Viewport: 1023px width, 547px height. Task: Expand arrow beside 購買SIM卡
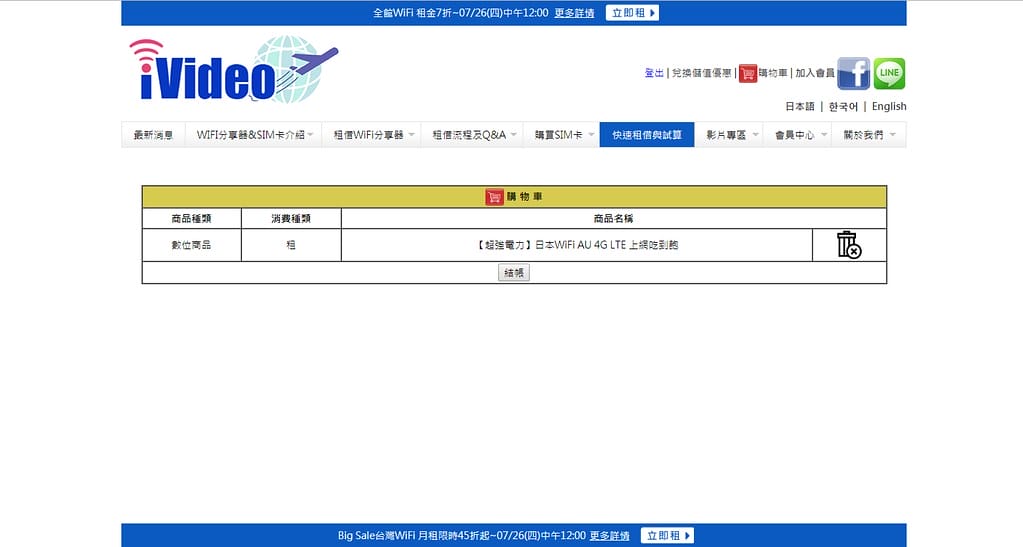click(591, 135)
